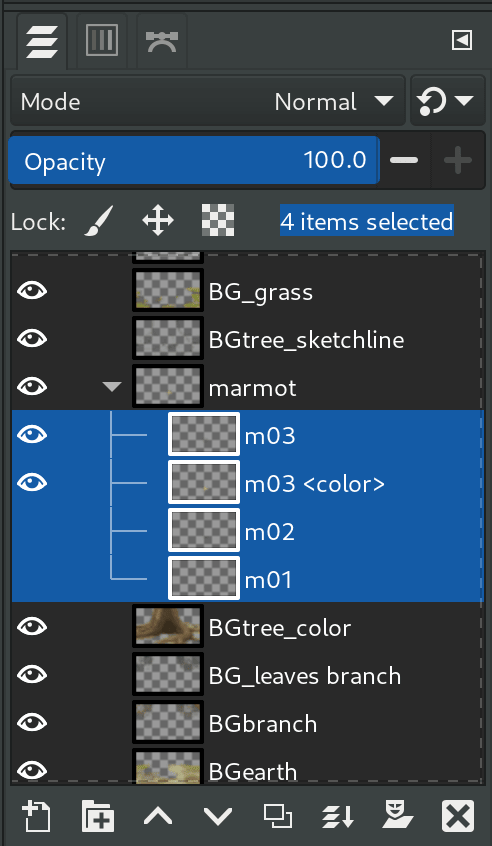This screenshot has height=846, width=492.
Task: Collapse the marmot layer group
Action: [x=112, y=387]
